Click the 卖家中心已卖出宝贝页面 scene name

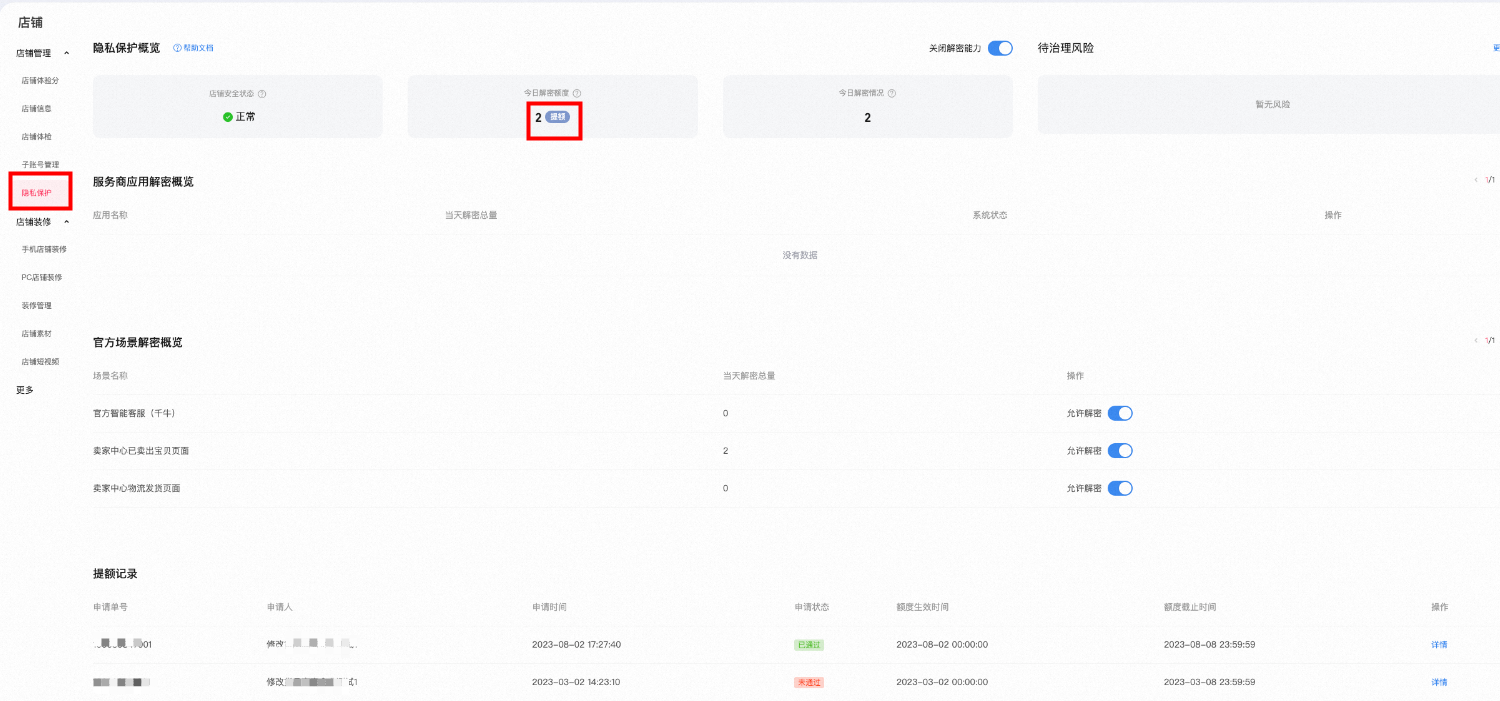[141, 451]
